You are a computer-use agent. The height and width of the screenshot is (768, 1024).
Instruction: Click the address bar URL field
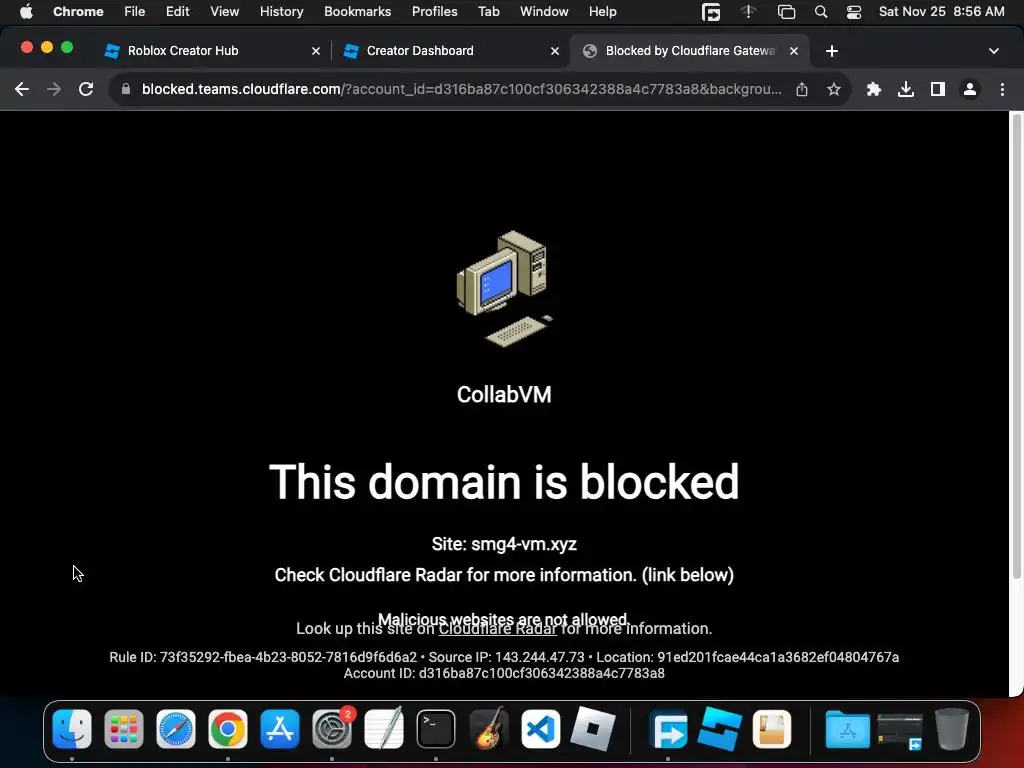461,89
